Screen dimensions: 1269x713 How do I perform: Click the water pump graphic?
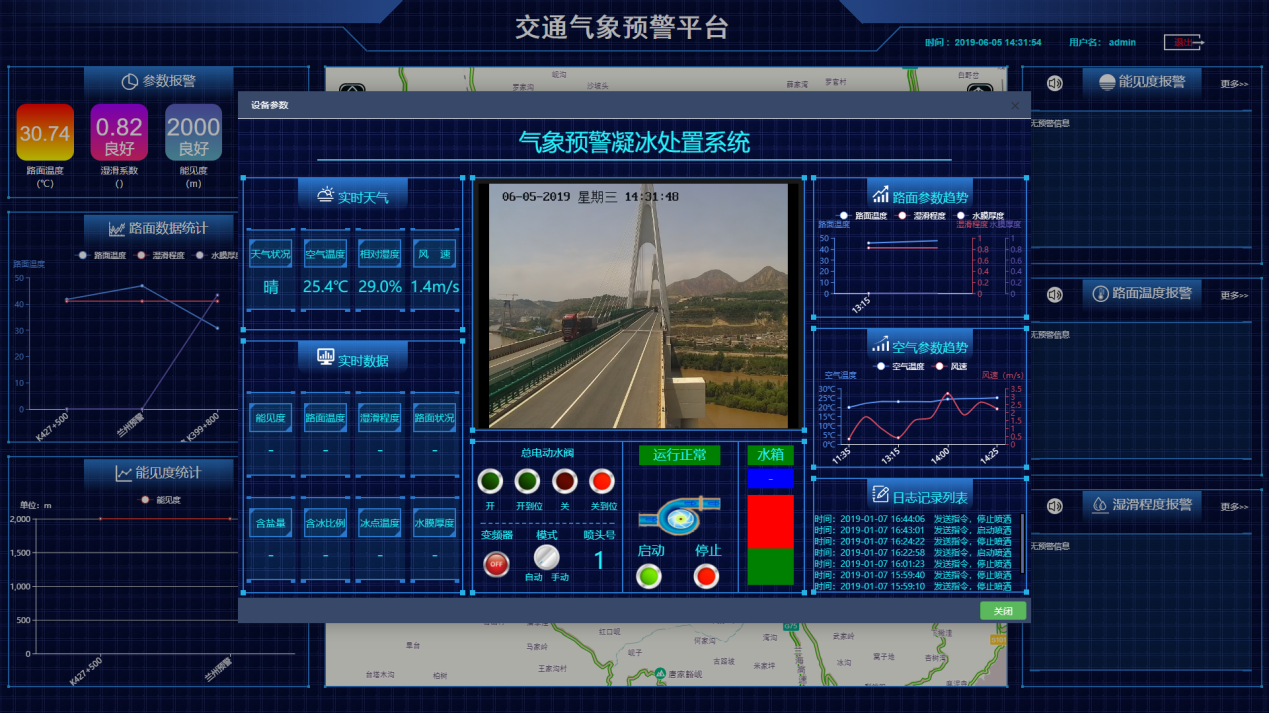click(x=678, y=516)
